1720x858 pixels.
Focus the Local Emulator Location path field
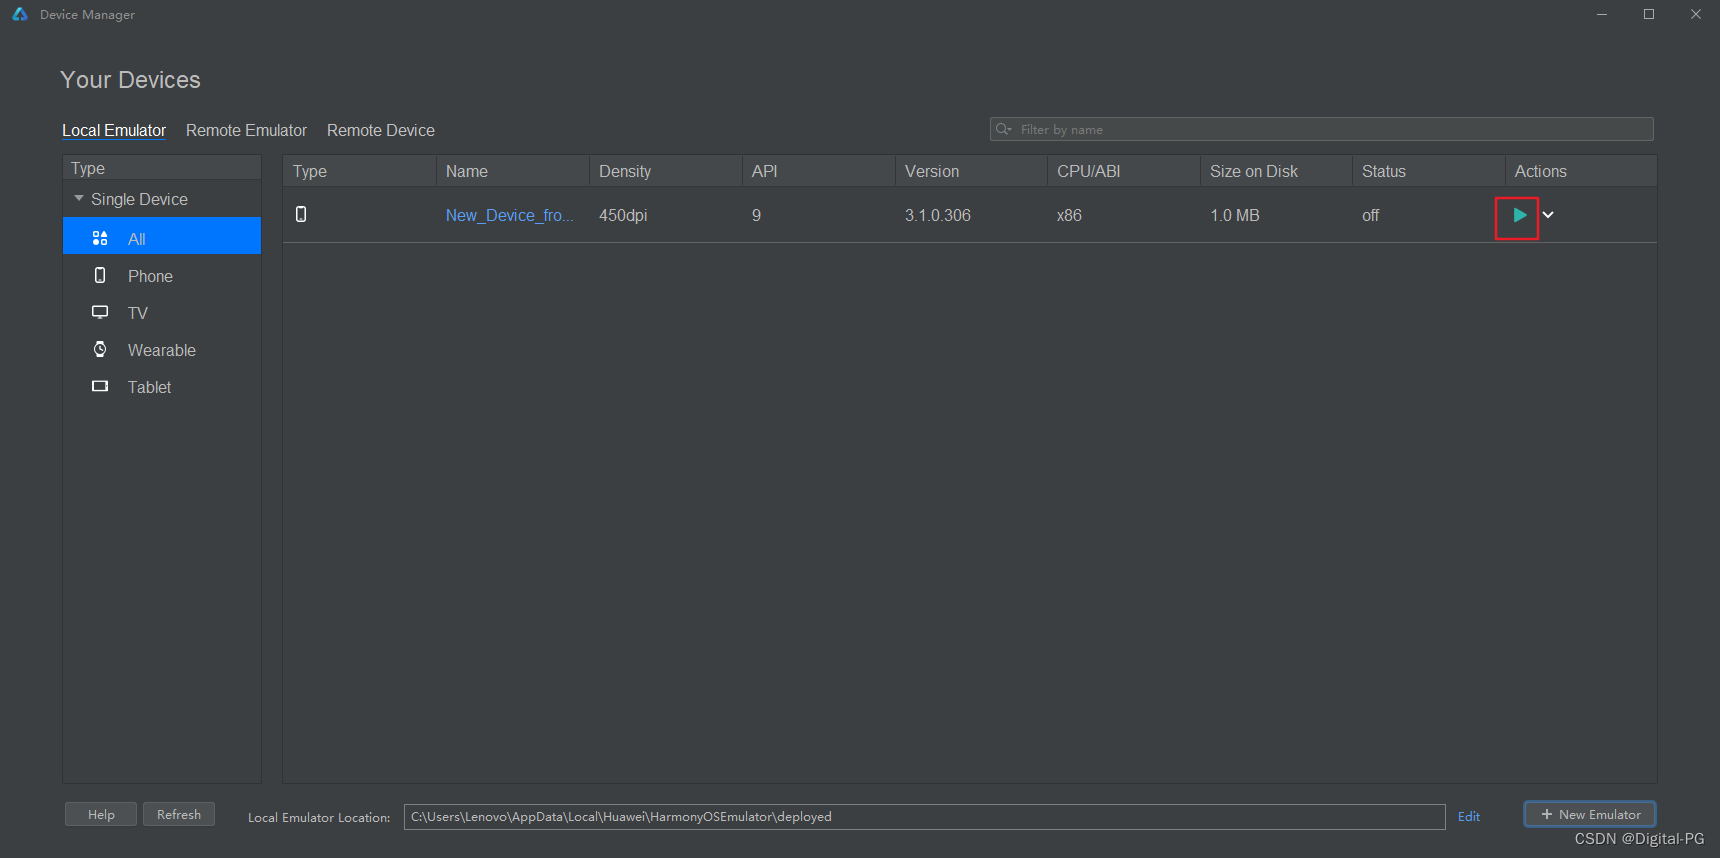point(925,817)
